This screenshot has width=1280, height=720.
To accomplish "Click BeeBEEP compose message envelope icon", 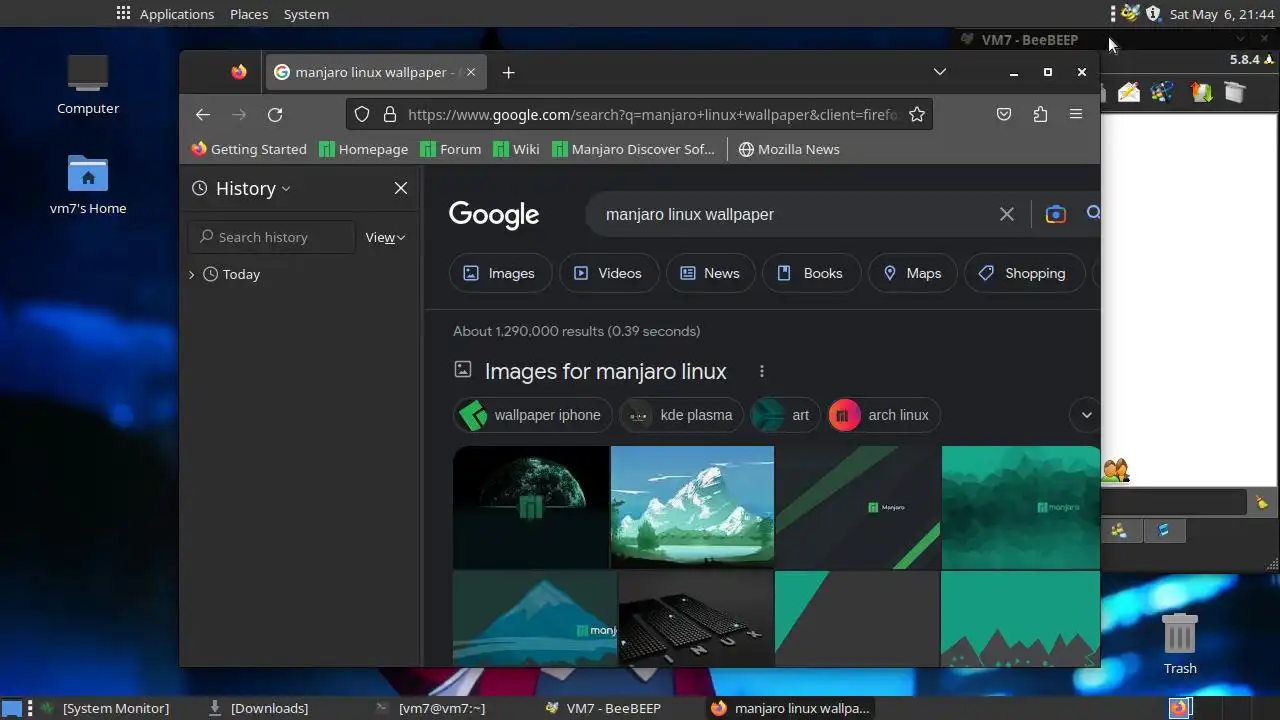I will point(1129,93).
